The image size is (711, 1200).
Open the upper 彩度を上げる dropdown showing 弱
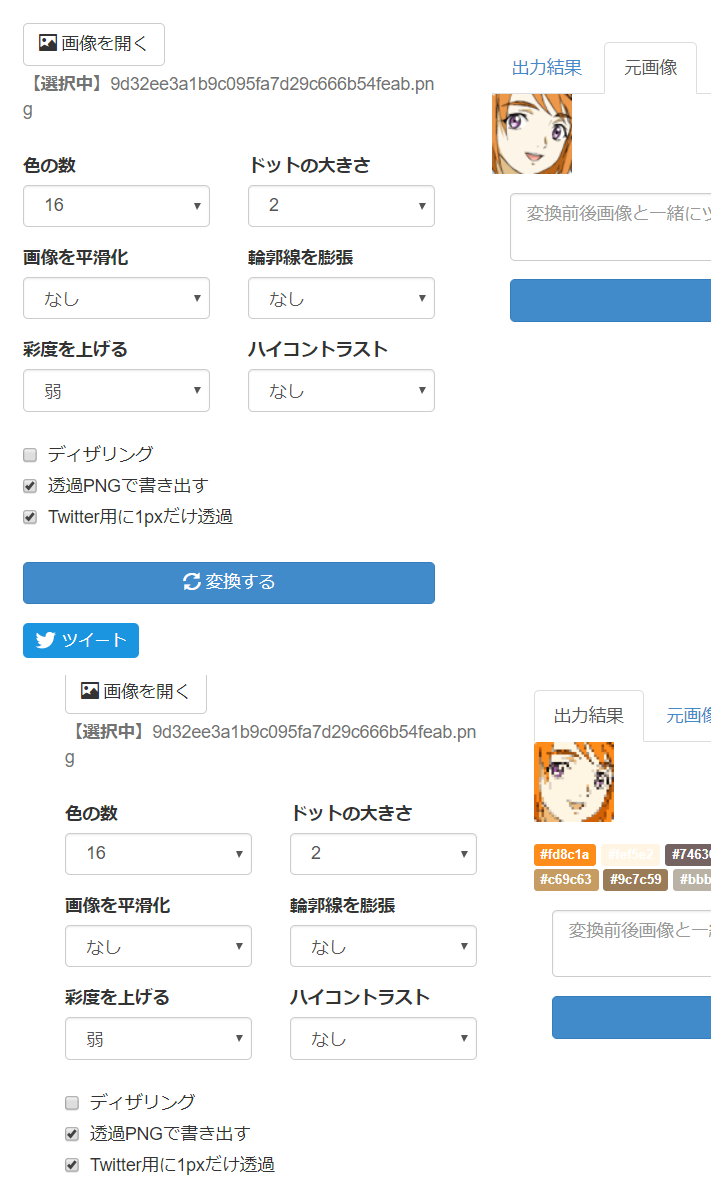[x=116, y=390]
